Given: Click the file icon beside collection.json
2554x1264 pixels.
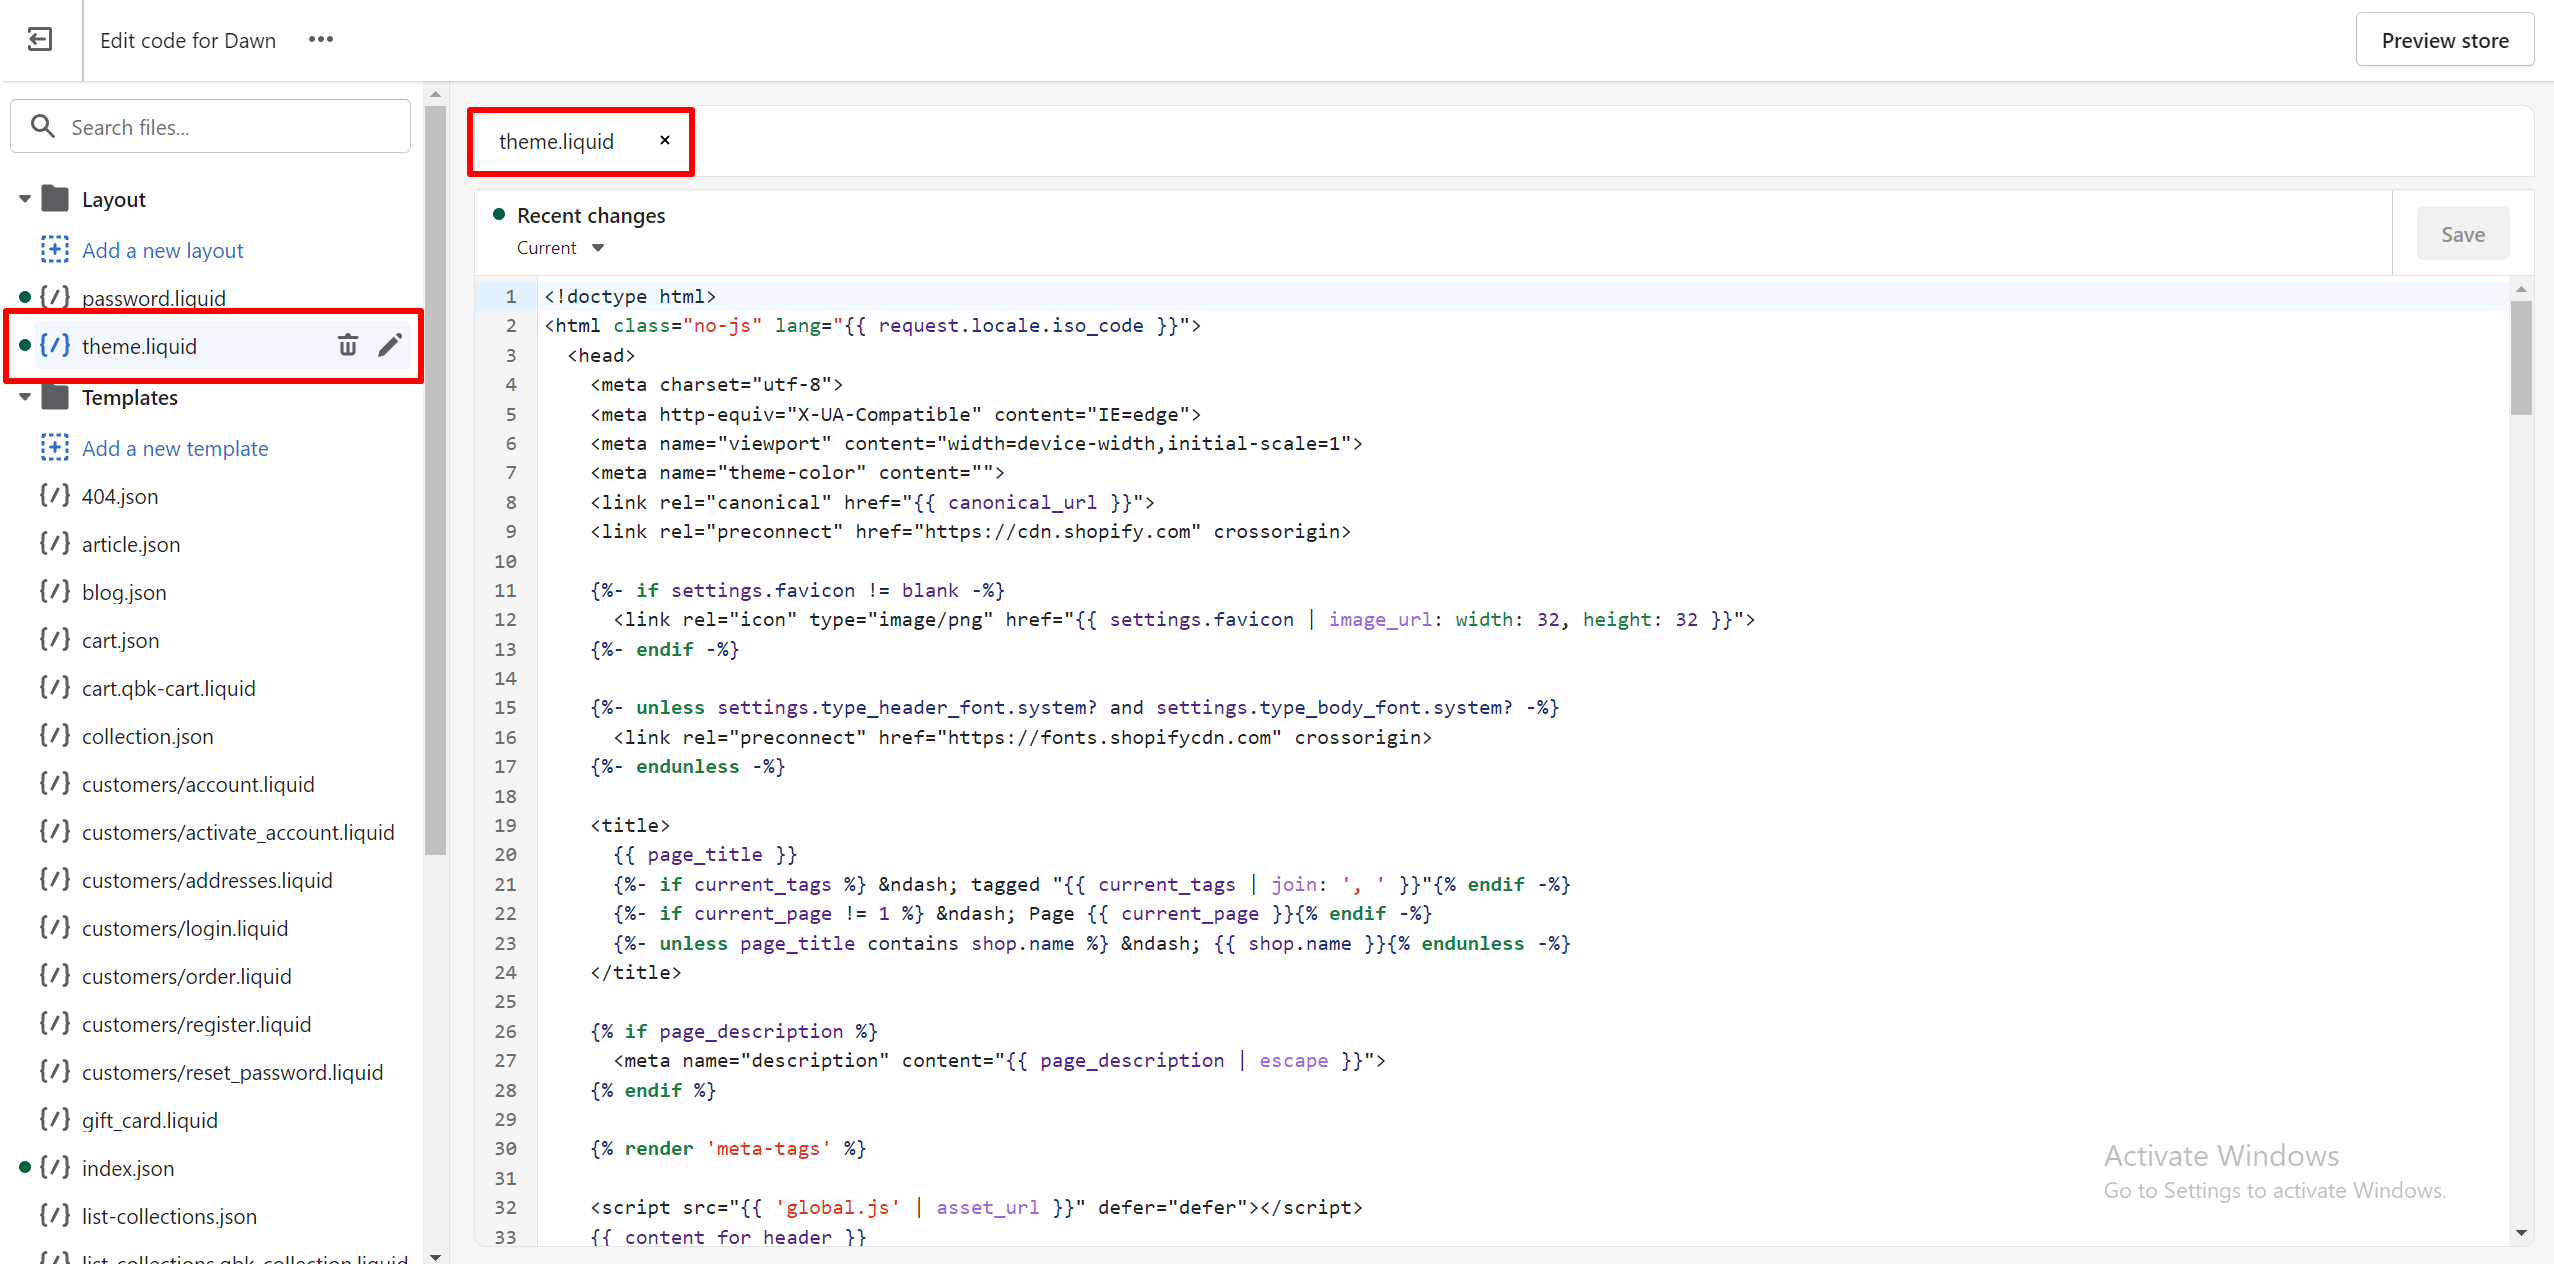Looking at the screenshot, I should (55, 735).
